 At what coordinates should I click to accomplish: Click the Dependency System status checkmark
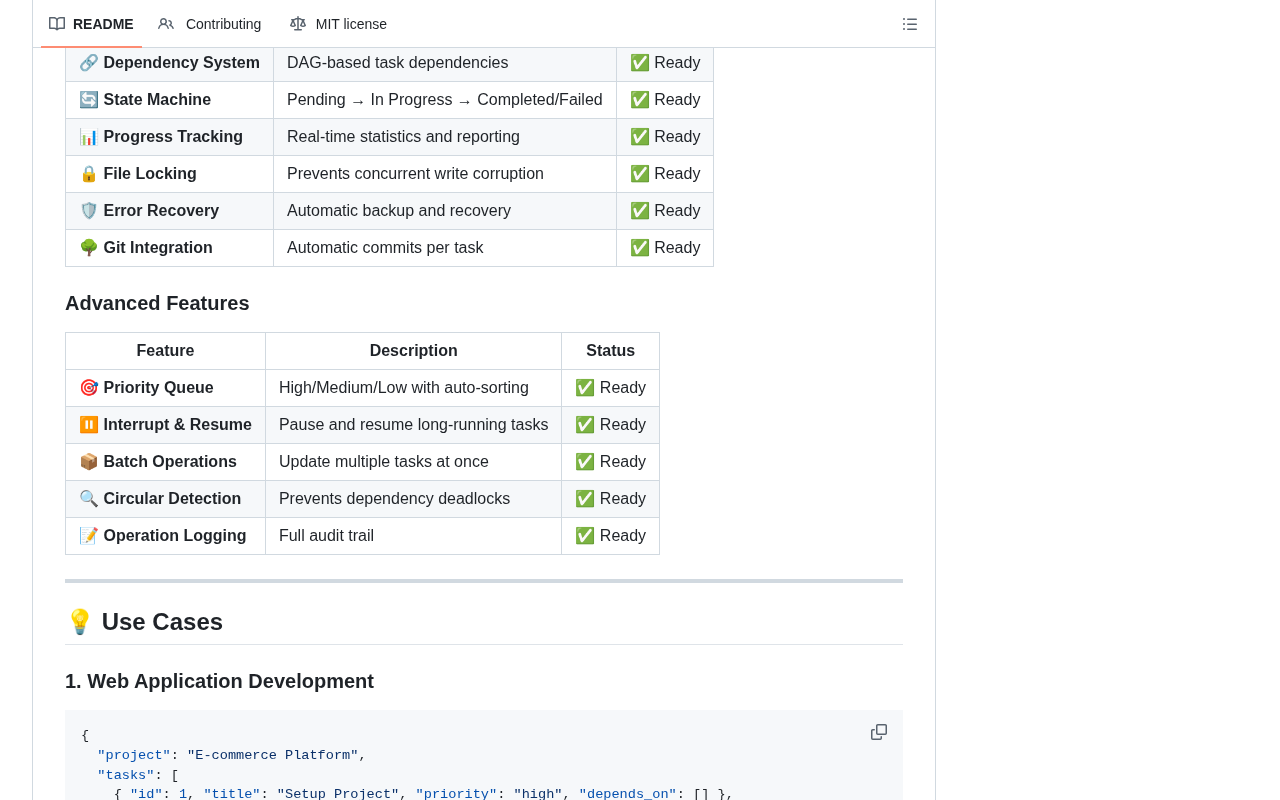640,63
